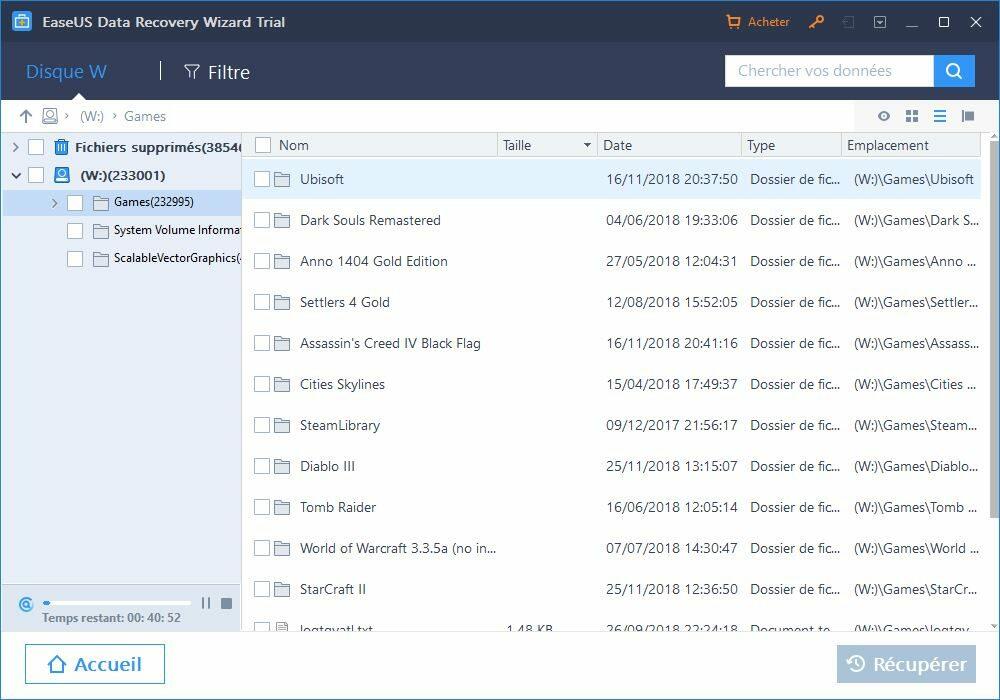Stop the scan in progress

[226, 603]
